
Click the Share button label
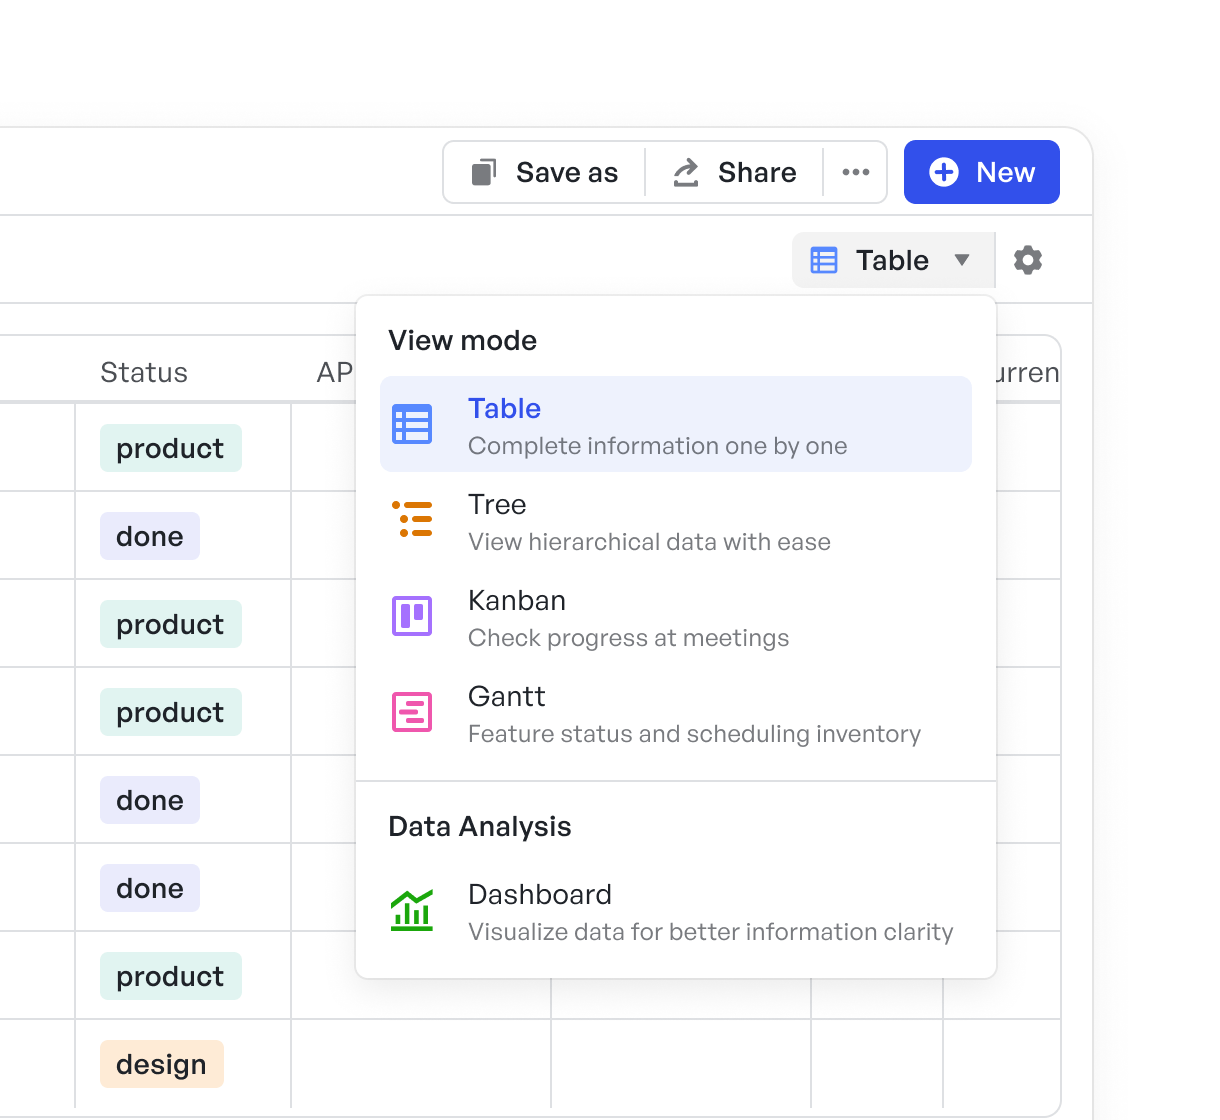(757, 172)
